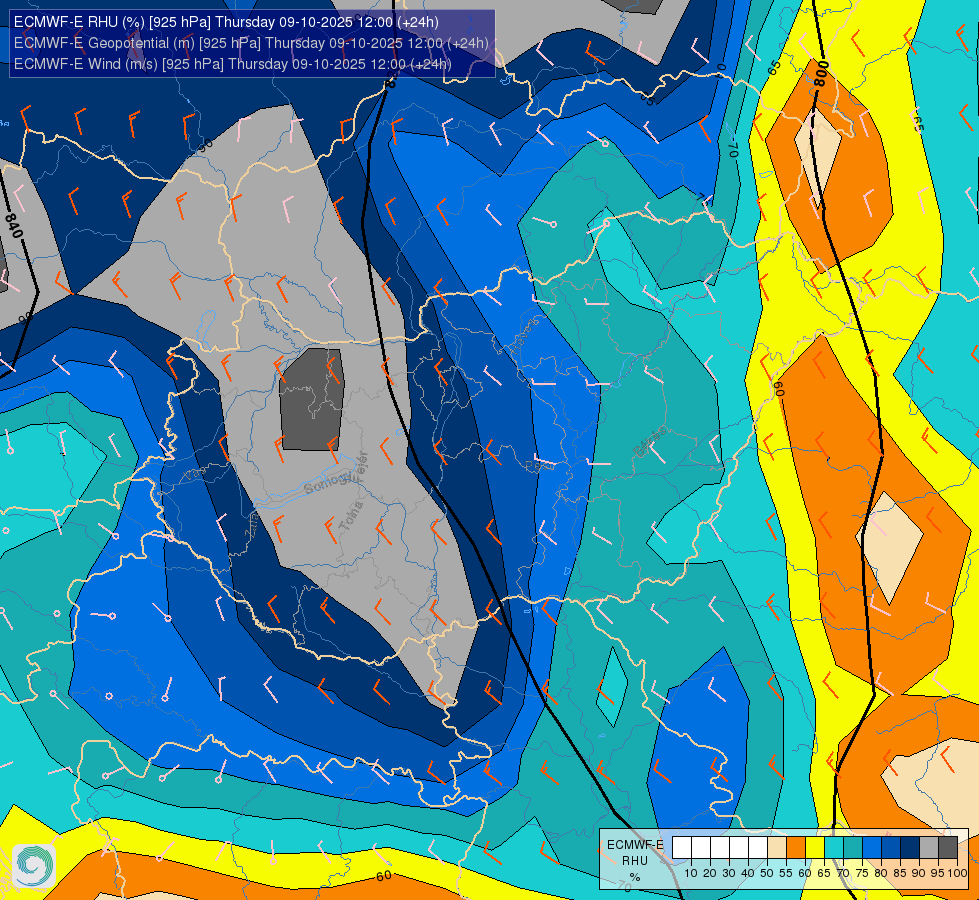Click the Somogy place label on map
The width and height of the screenshot is (979, 900).
click(330, 481)
